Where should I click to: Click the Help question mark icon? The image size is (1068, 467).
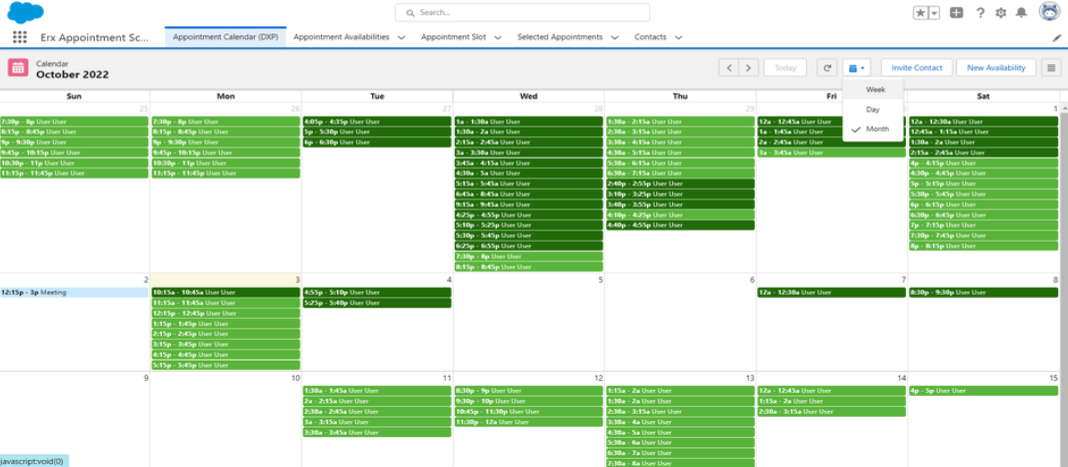[980, 13]
